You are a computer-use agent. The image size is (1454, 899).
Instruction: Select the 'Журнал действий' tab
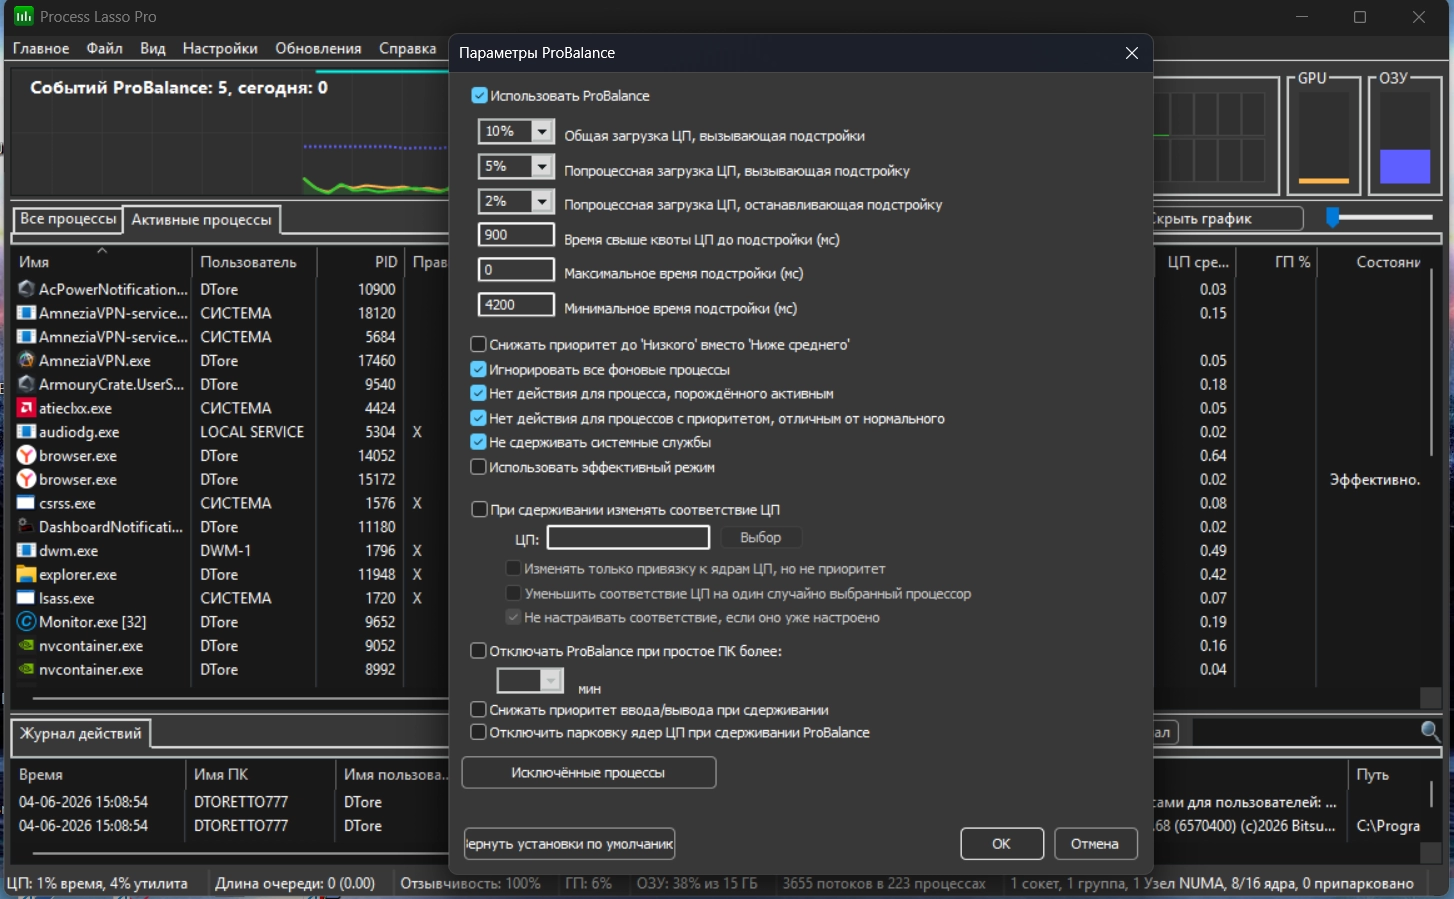pos(81,734)
